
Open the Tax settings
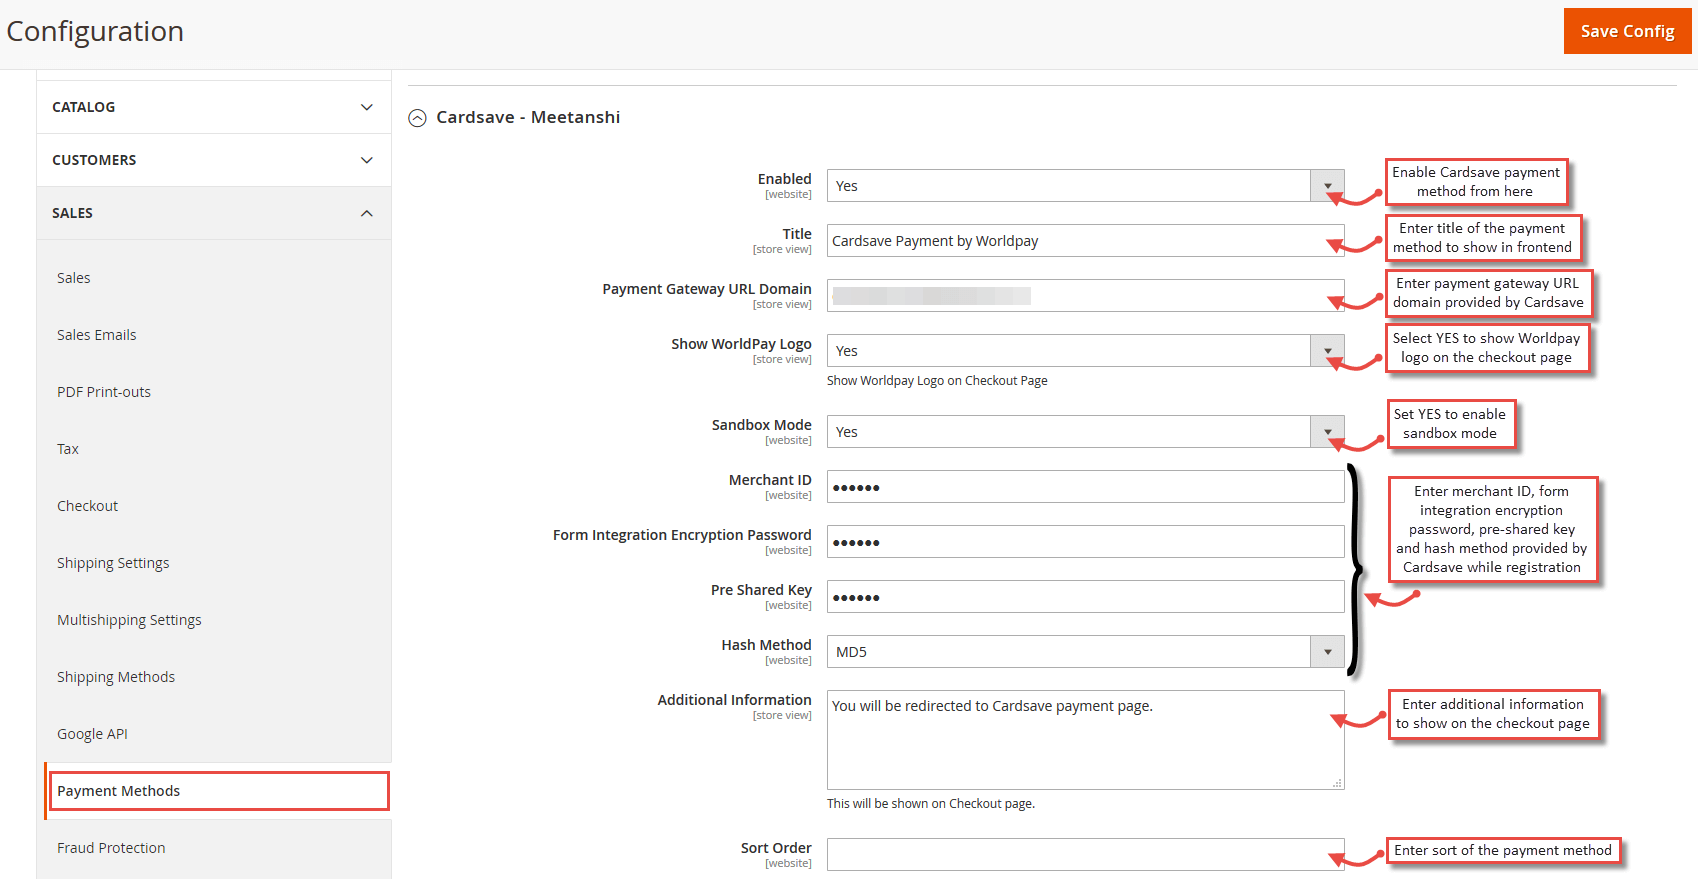tap(68, 449)
